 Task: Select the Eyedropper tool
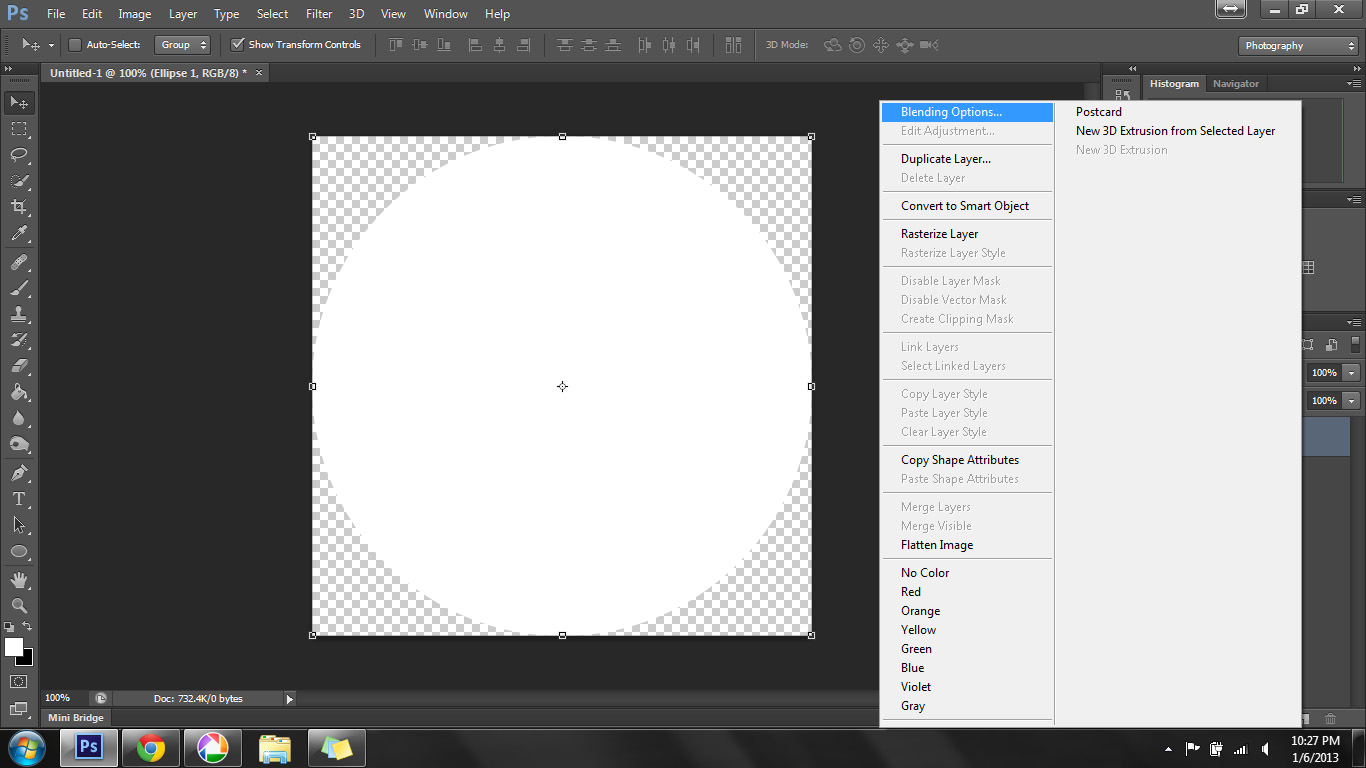coord(19,234)
